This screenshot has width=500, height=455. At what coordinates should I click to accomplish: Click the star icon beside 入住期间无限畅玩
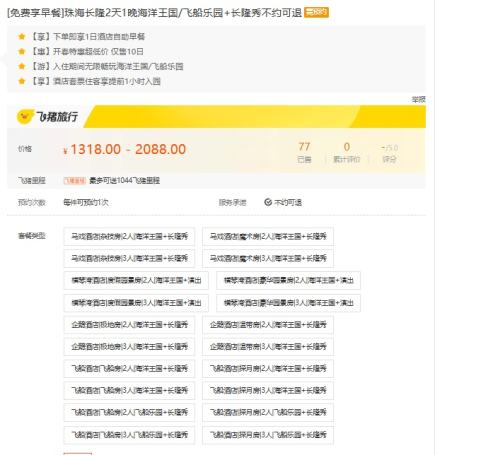(22, 66)
